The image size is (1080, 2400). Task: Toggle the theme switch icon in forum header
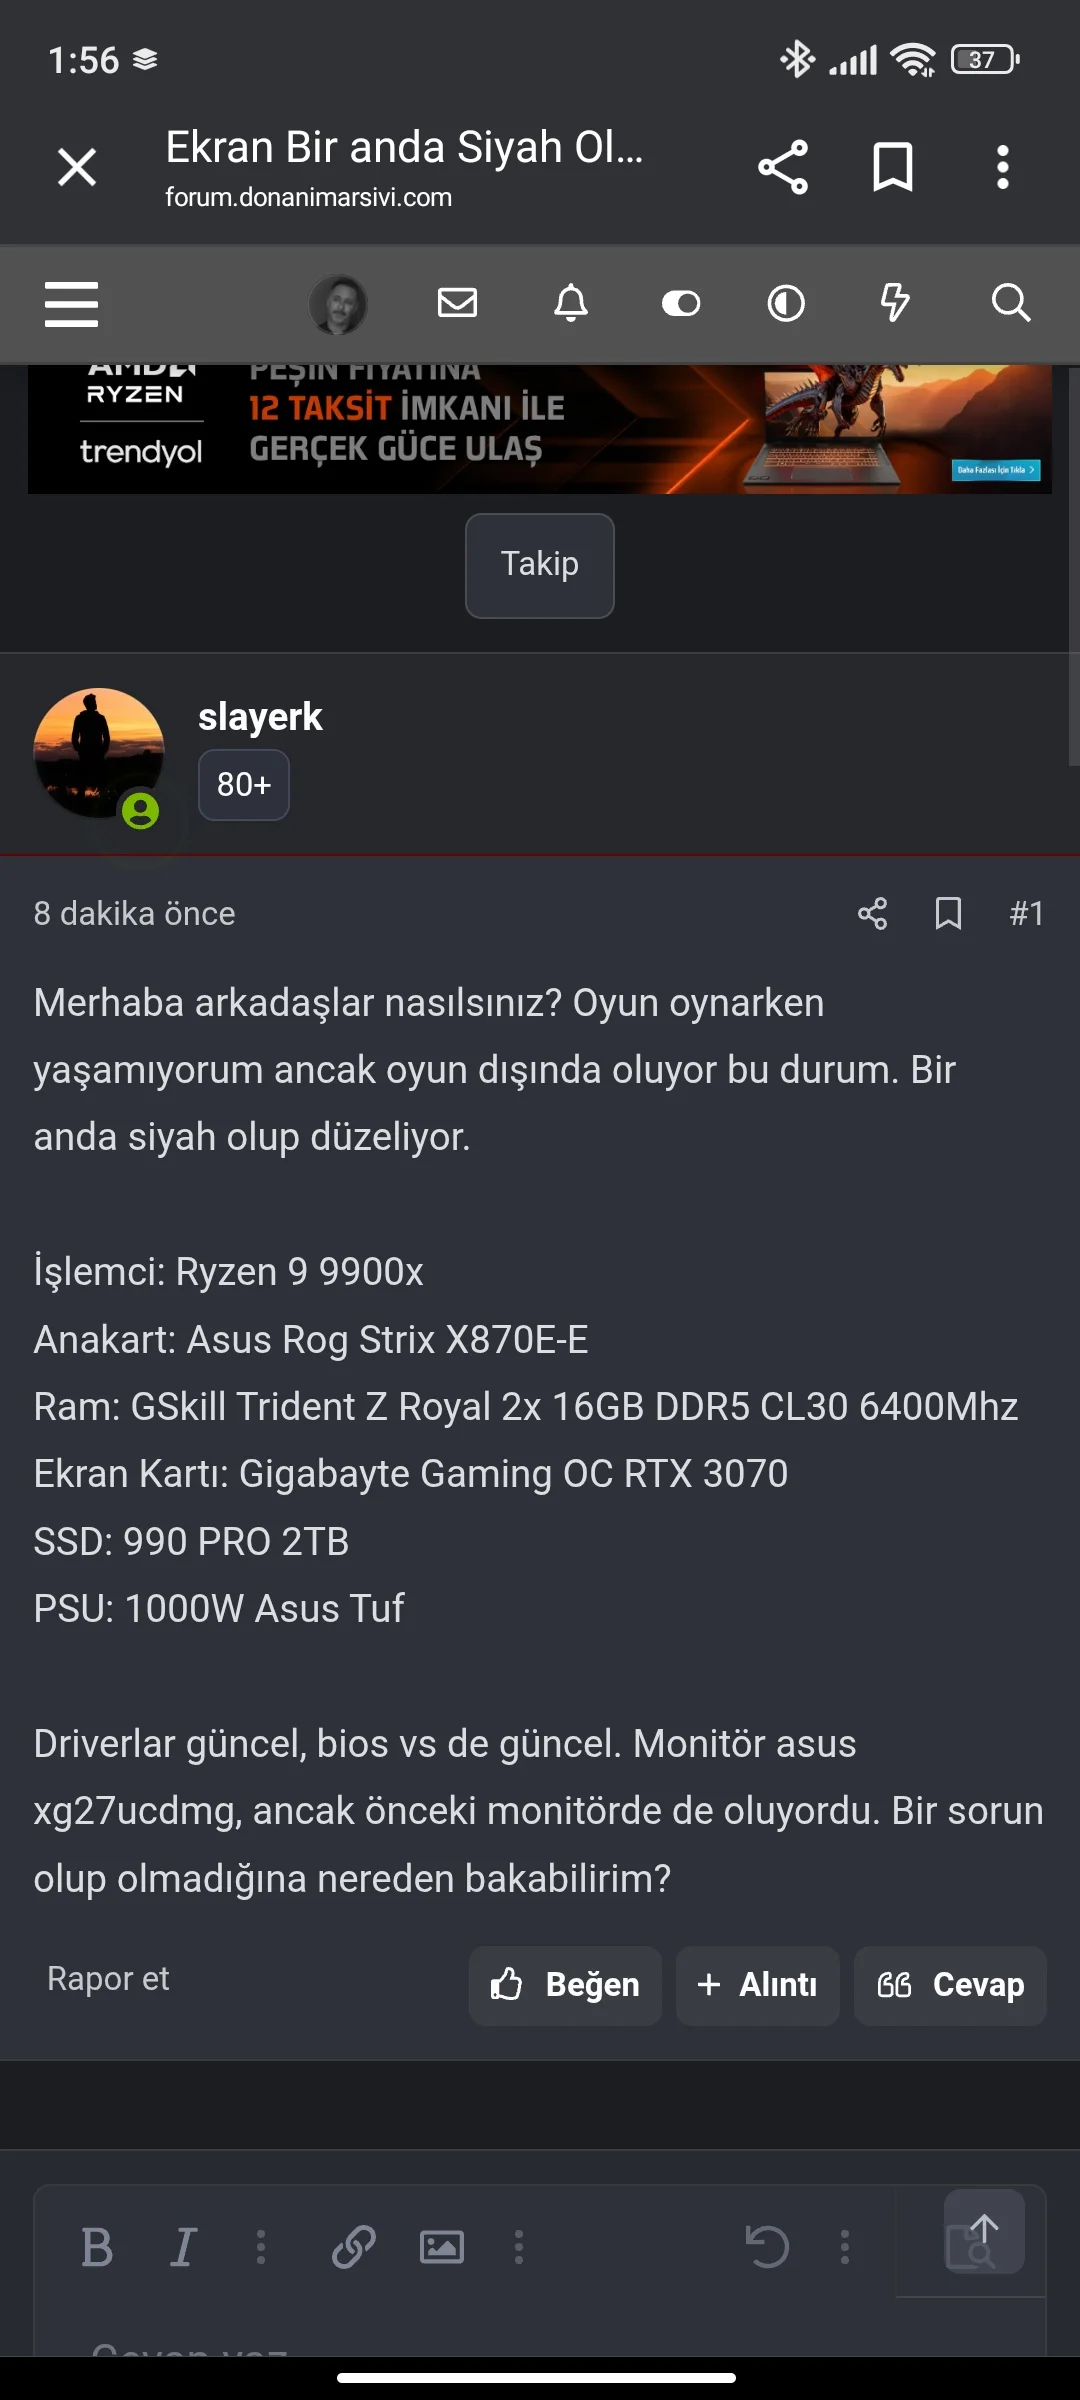tap(681, 303)
